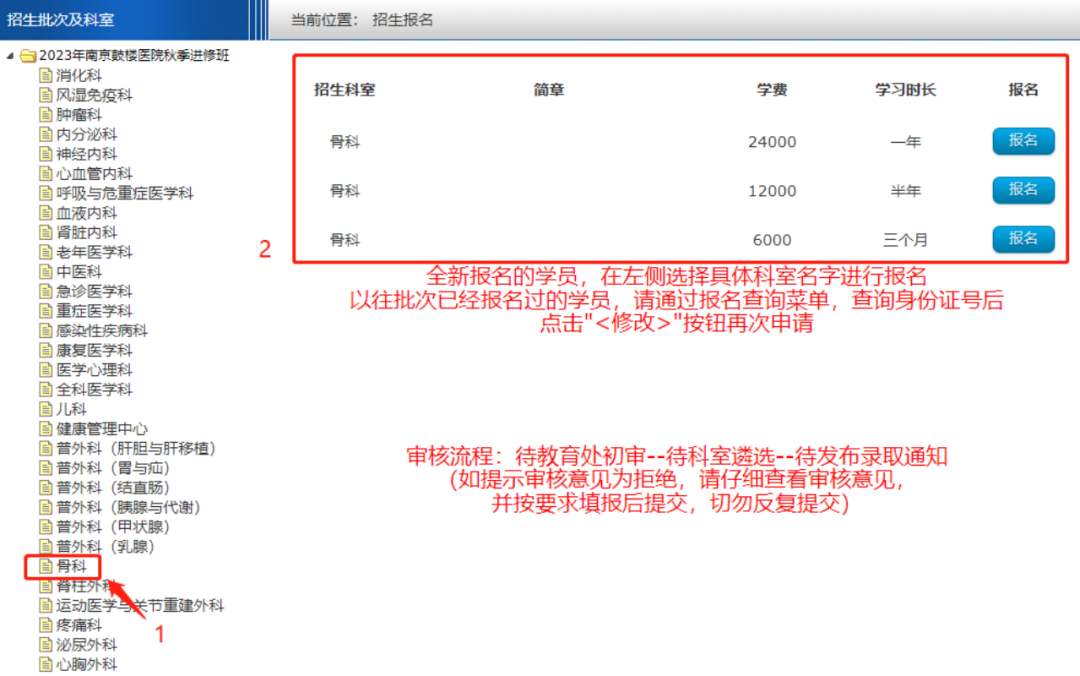
Task: Click 报名 button for 12000 半年 course
Action: [x=1023, y=190]
